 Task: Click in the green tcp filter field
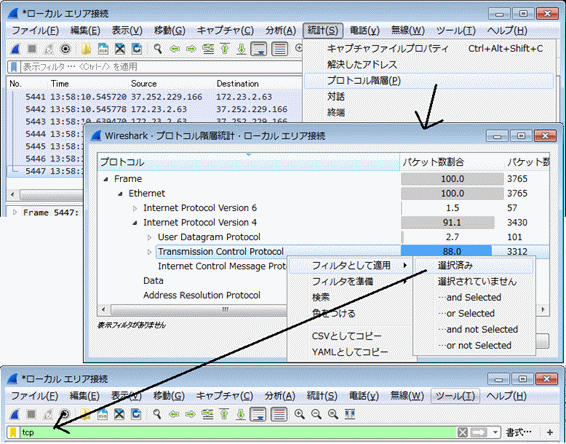click(238, 432)
